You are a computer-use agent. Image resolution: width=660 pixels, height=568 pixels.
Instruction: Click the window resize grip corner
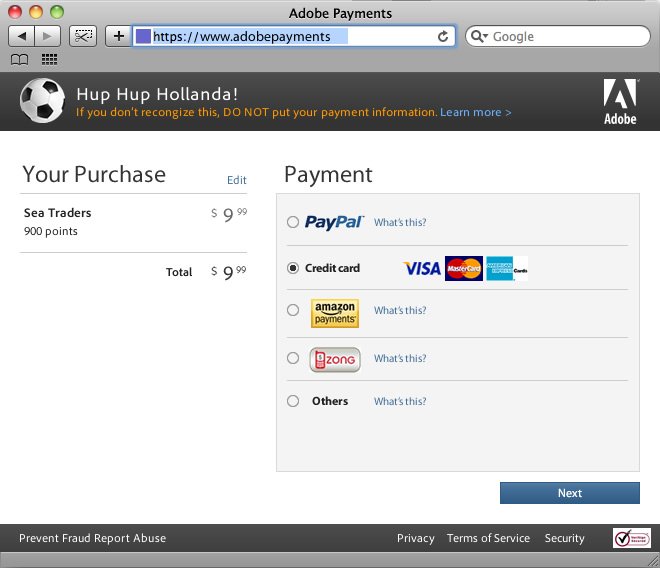click(654, 562)
